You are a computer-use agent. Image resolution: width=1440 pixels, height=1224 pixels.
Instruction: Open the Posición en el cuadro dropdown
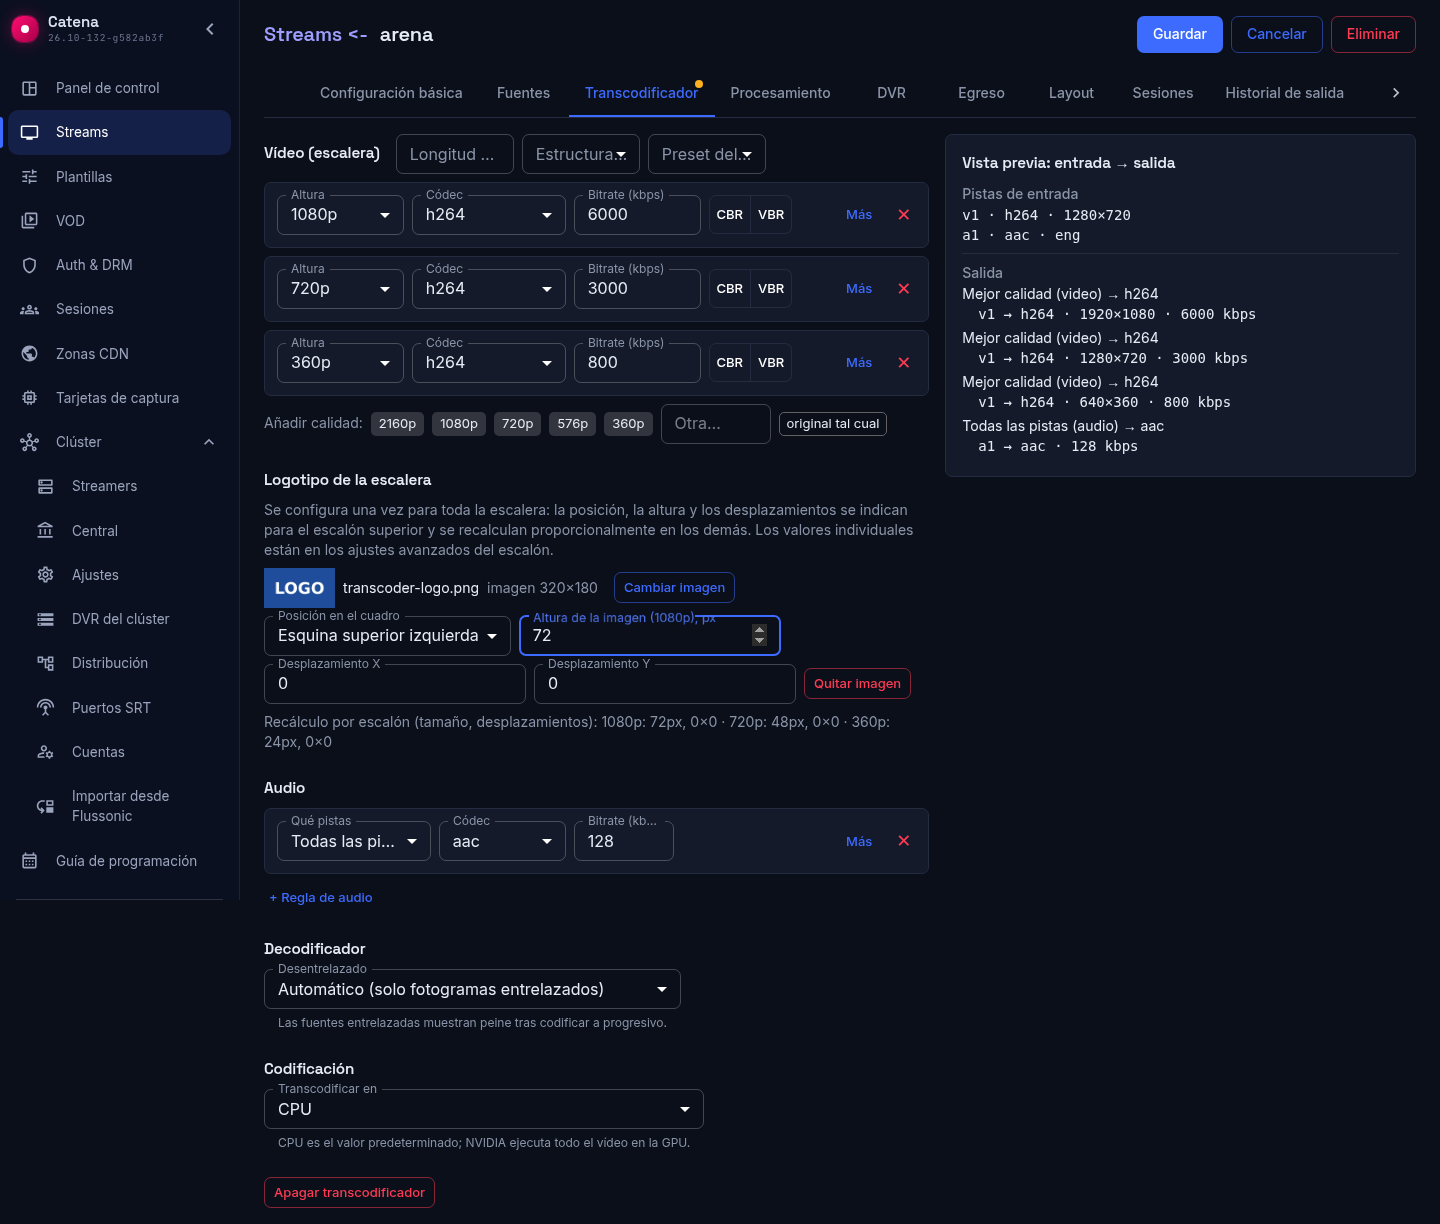coord(387,636)
